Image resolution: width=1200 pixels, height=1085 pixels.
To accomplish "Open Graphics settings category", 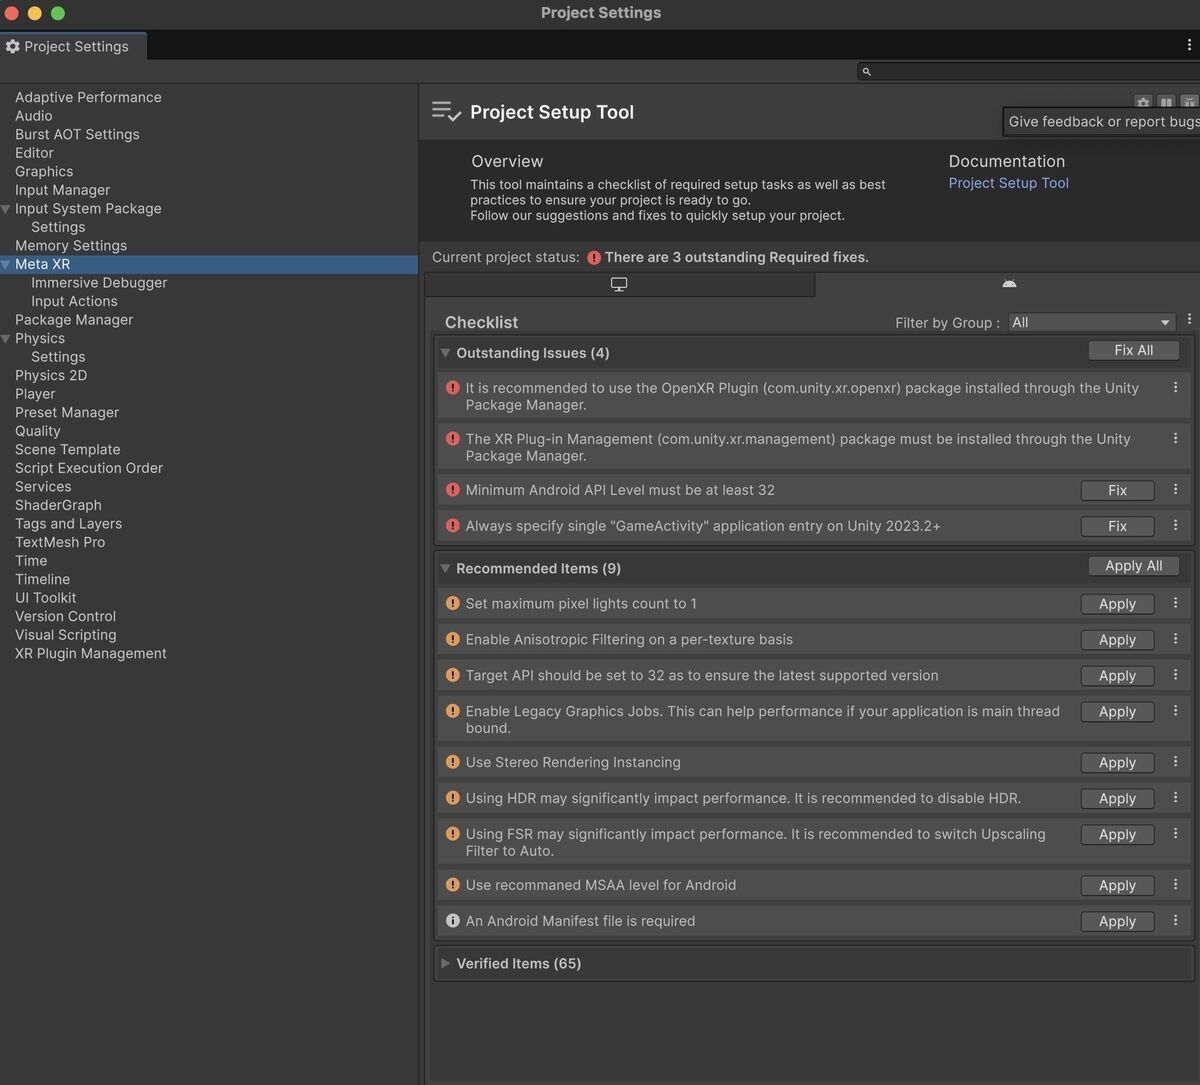I will point(44,172).
